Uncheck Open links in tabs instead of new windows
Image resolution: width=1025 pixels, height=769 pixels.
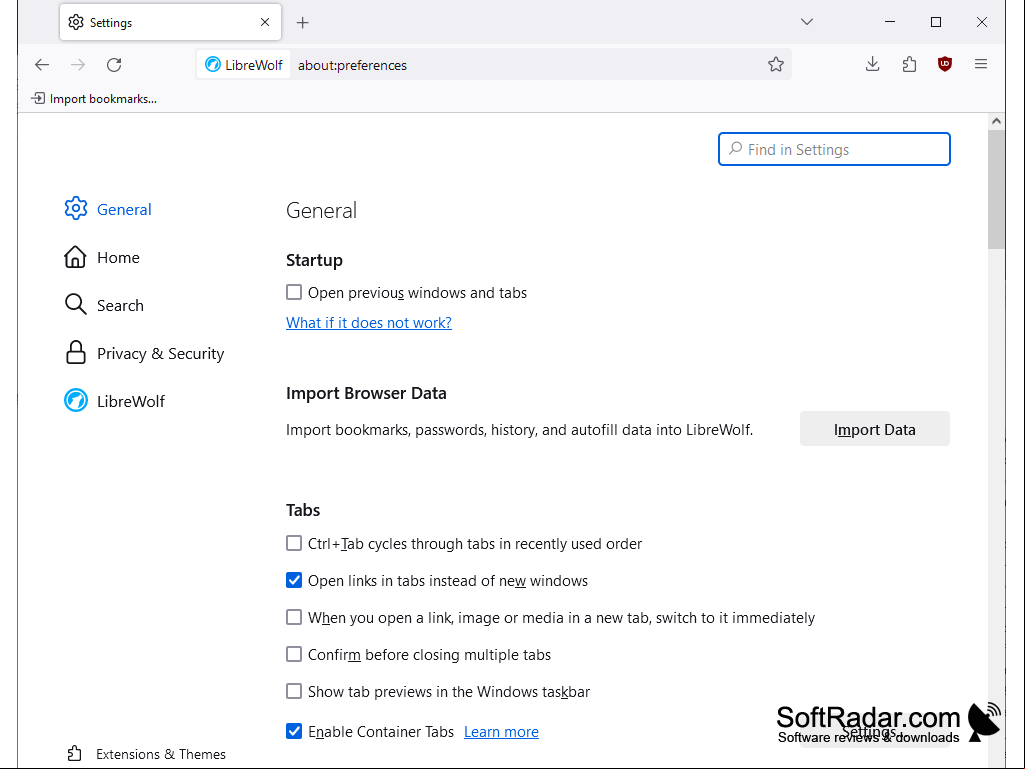(294, 581)
